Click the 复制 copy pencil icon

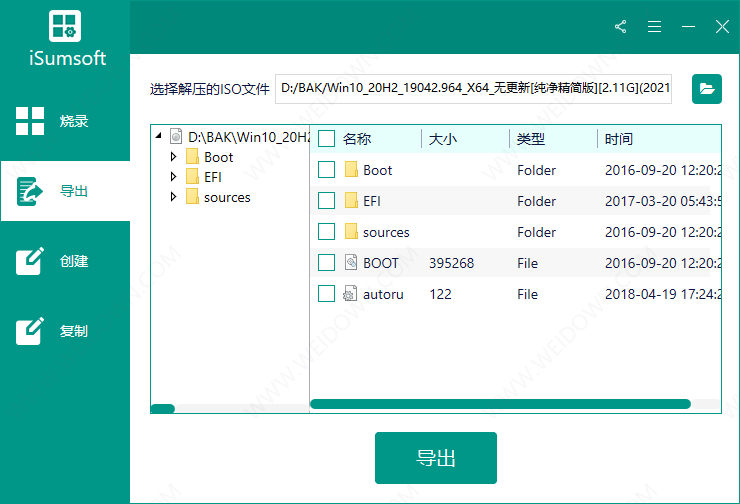click(x=30, y=331)
